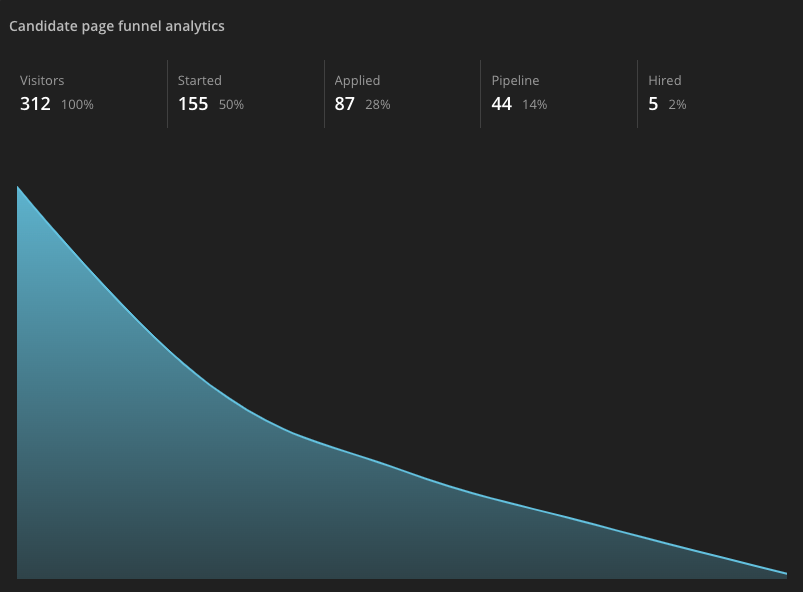This screenshot has width=803, height=592.
Task: Click the 'Candidate page funnel analytics' title
Action: (117, 26)
